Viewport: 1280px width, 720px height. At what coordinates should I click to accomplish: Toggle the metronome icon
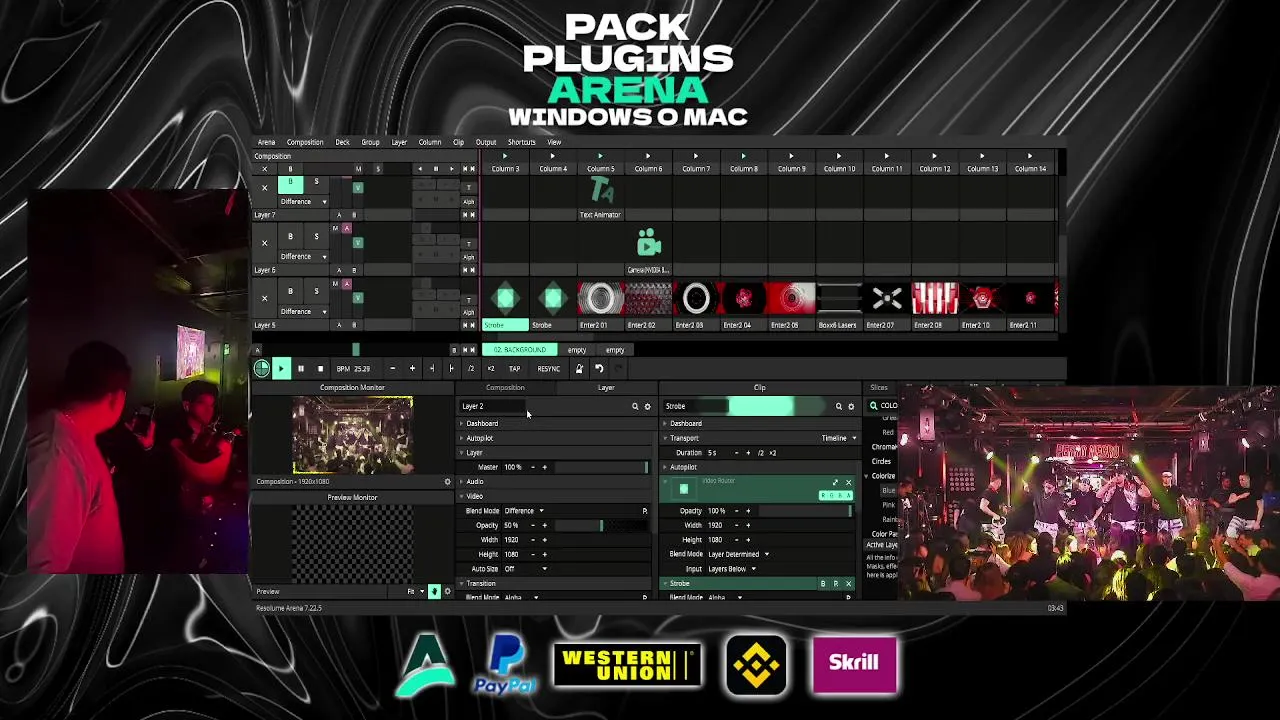coord(578,369)
